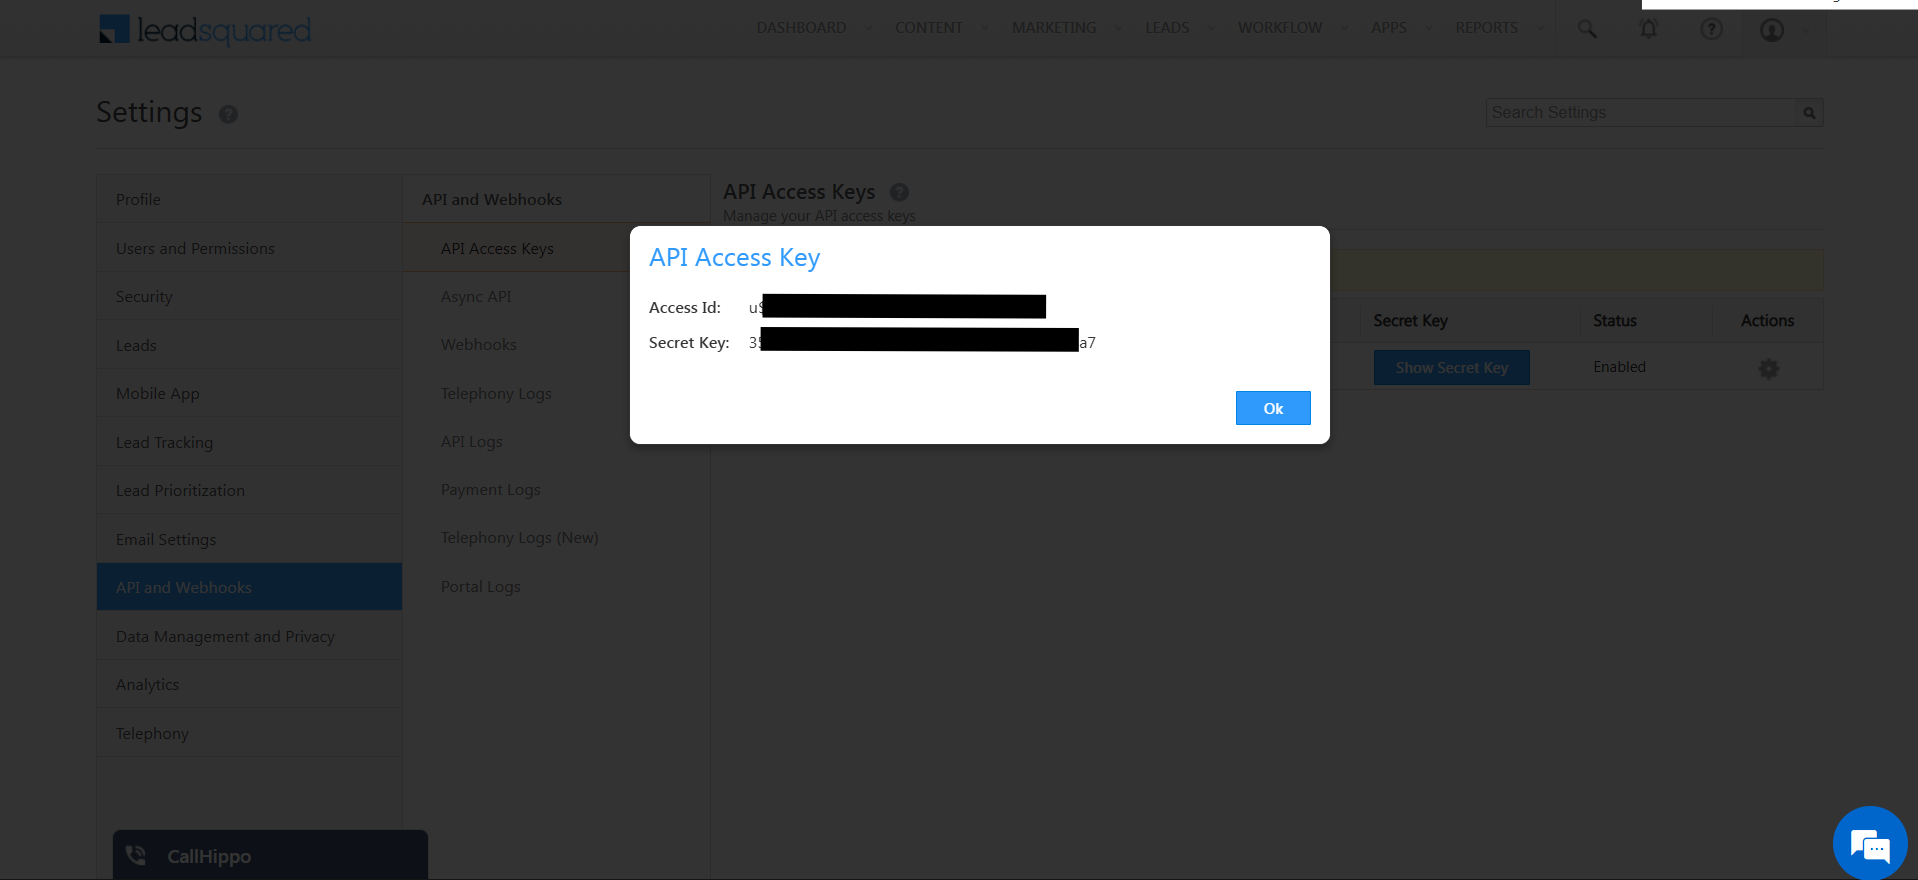Select Leads in settings sidebar
Viewport: 1918px width, 880px height.
pyautogui.click(x=249, y=345)
